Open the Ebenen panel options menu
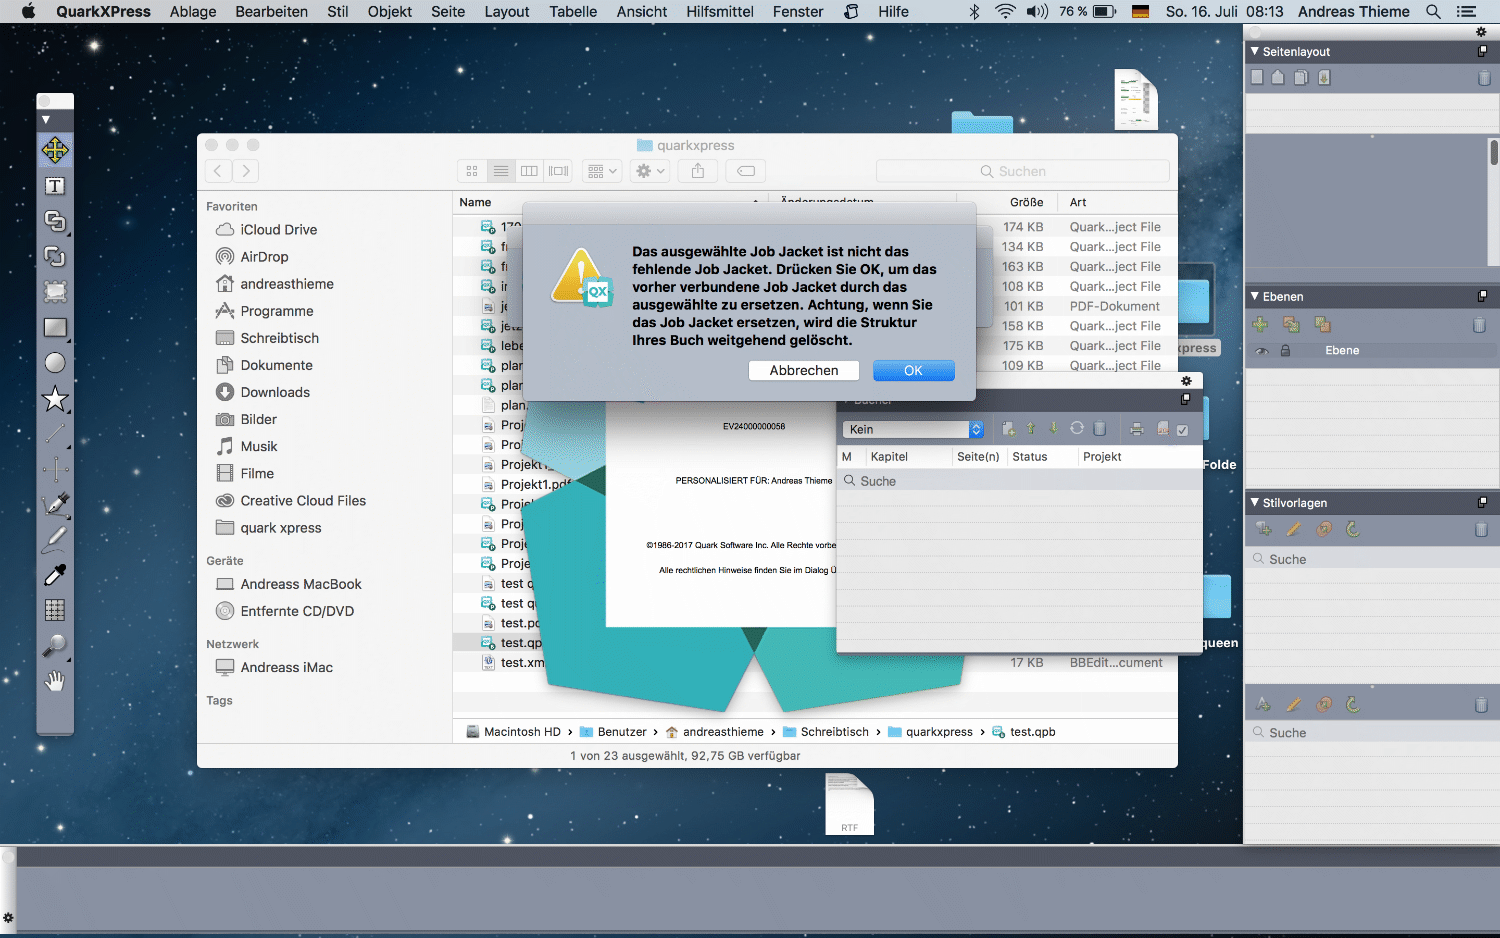 point(1482,296)
